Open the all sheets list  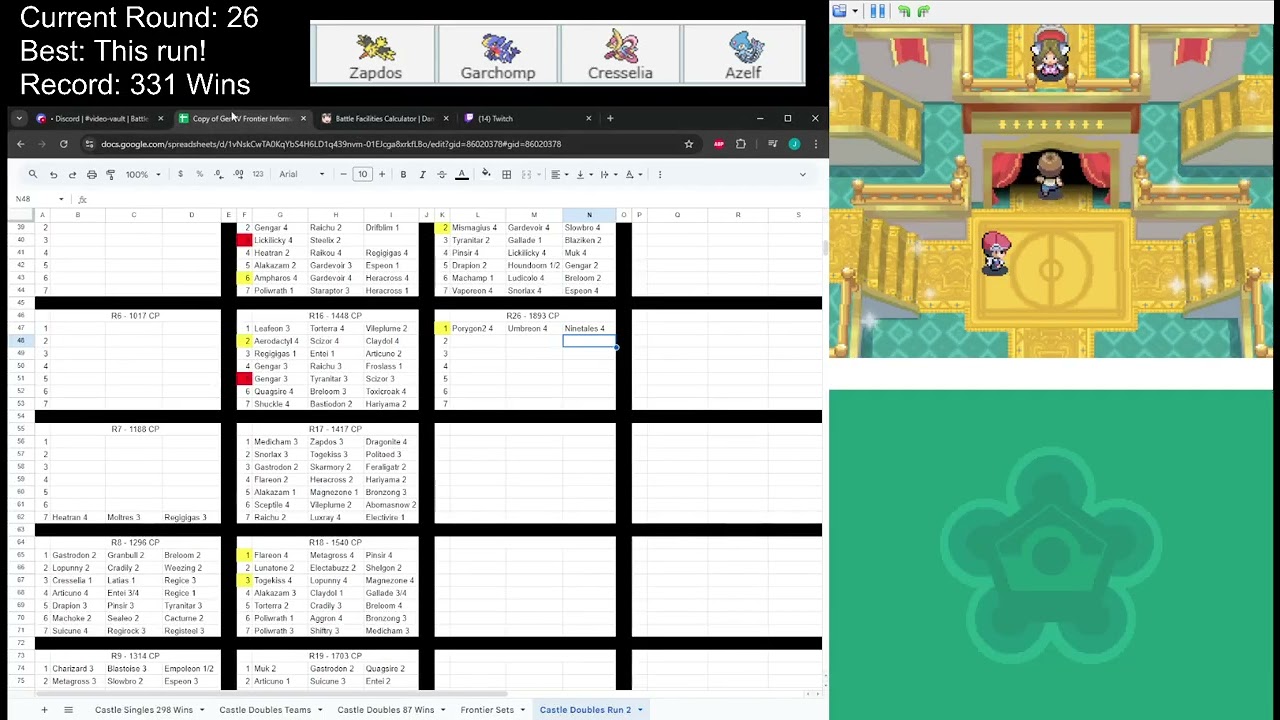[x=68, y=710]
